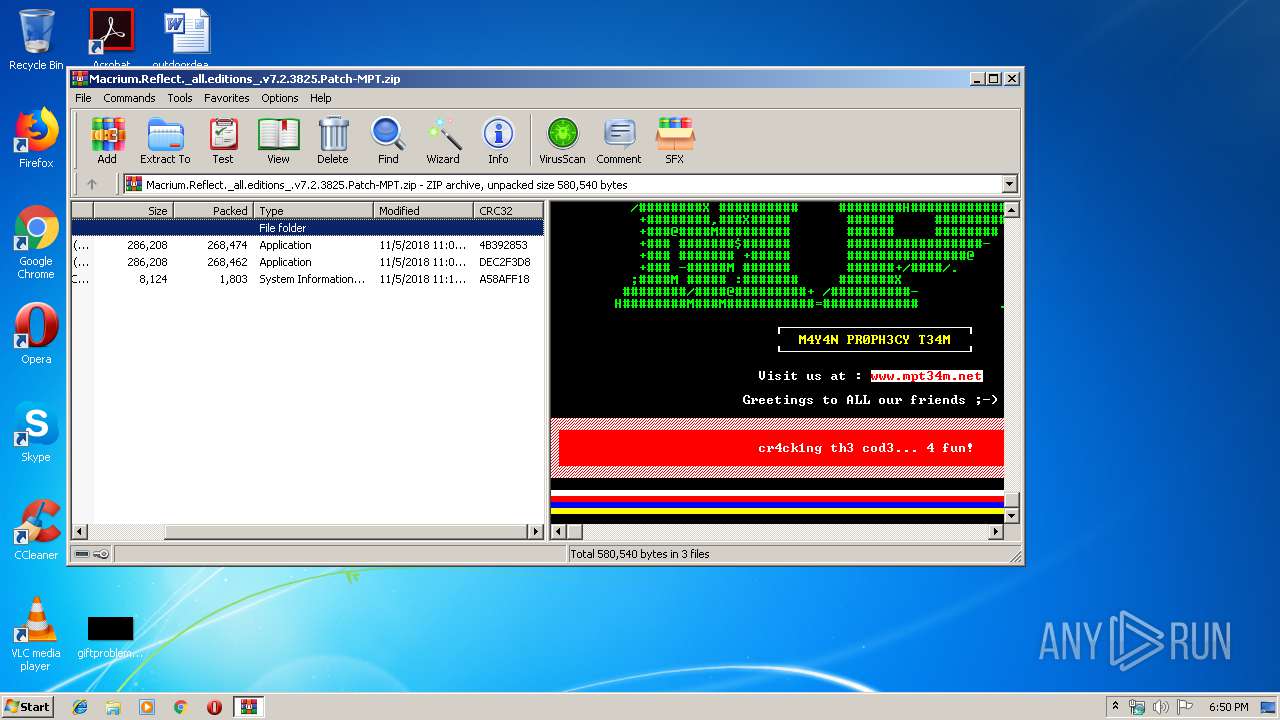Open the Help menu
This screenshot has height=720, width=1280.
pos(320,98)
